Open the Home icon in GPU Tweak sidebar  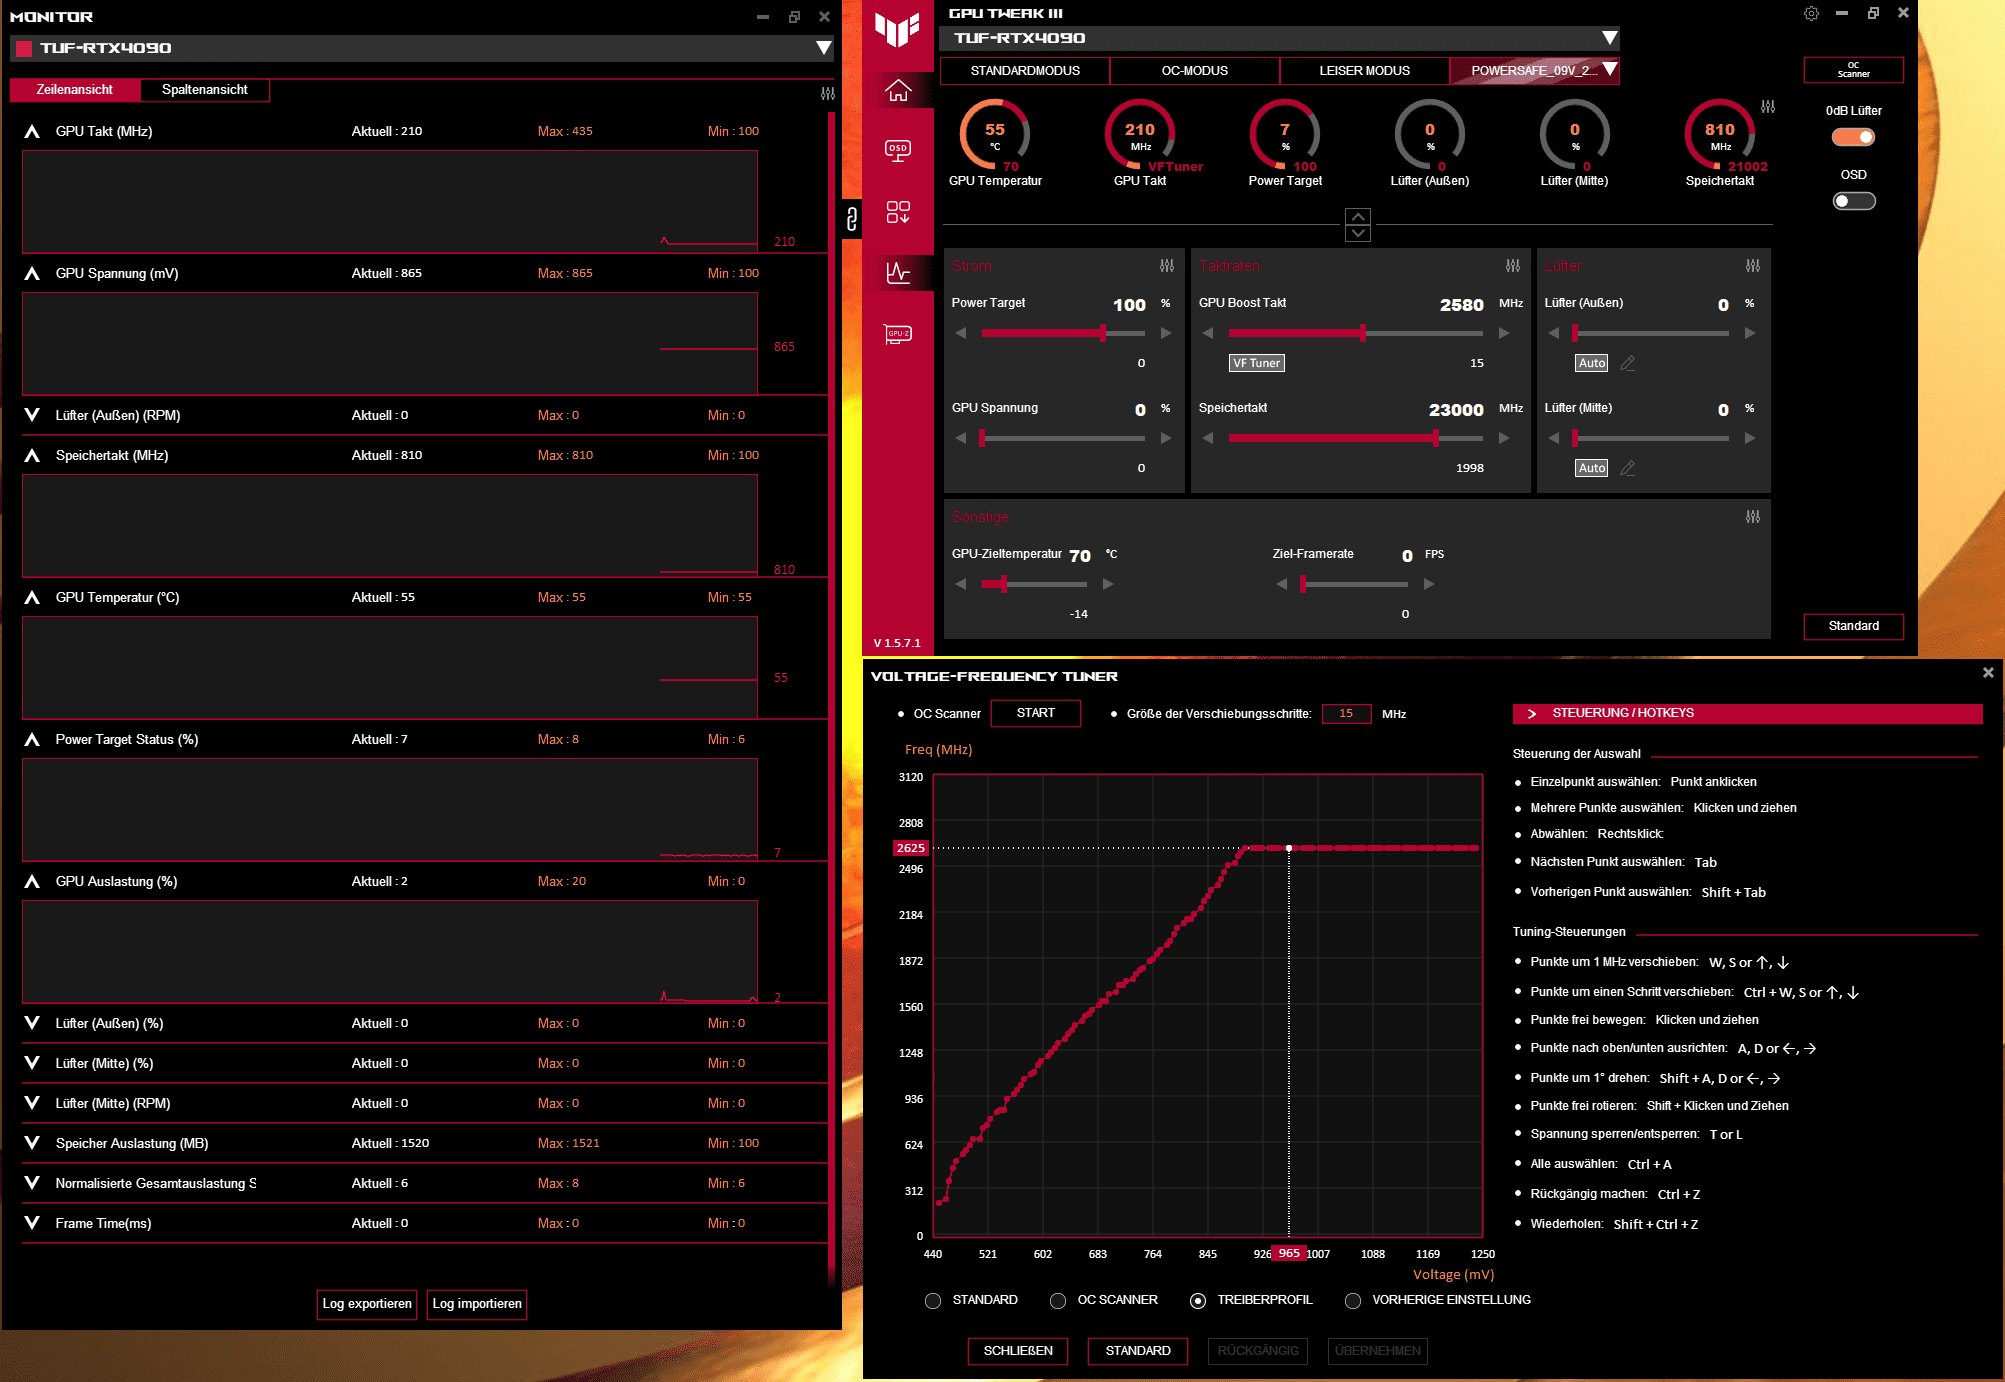898,90
